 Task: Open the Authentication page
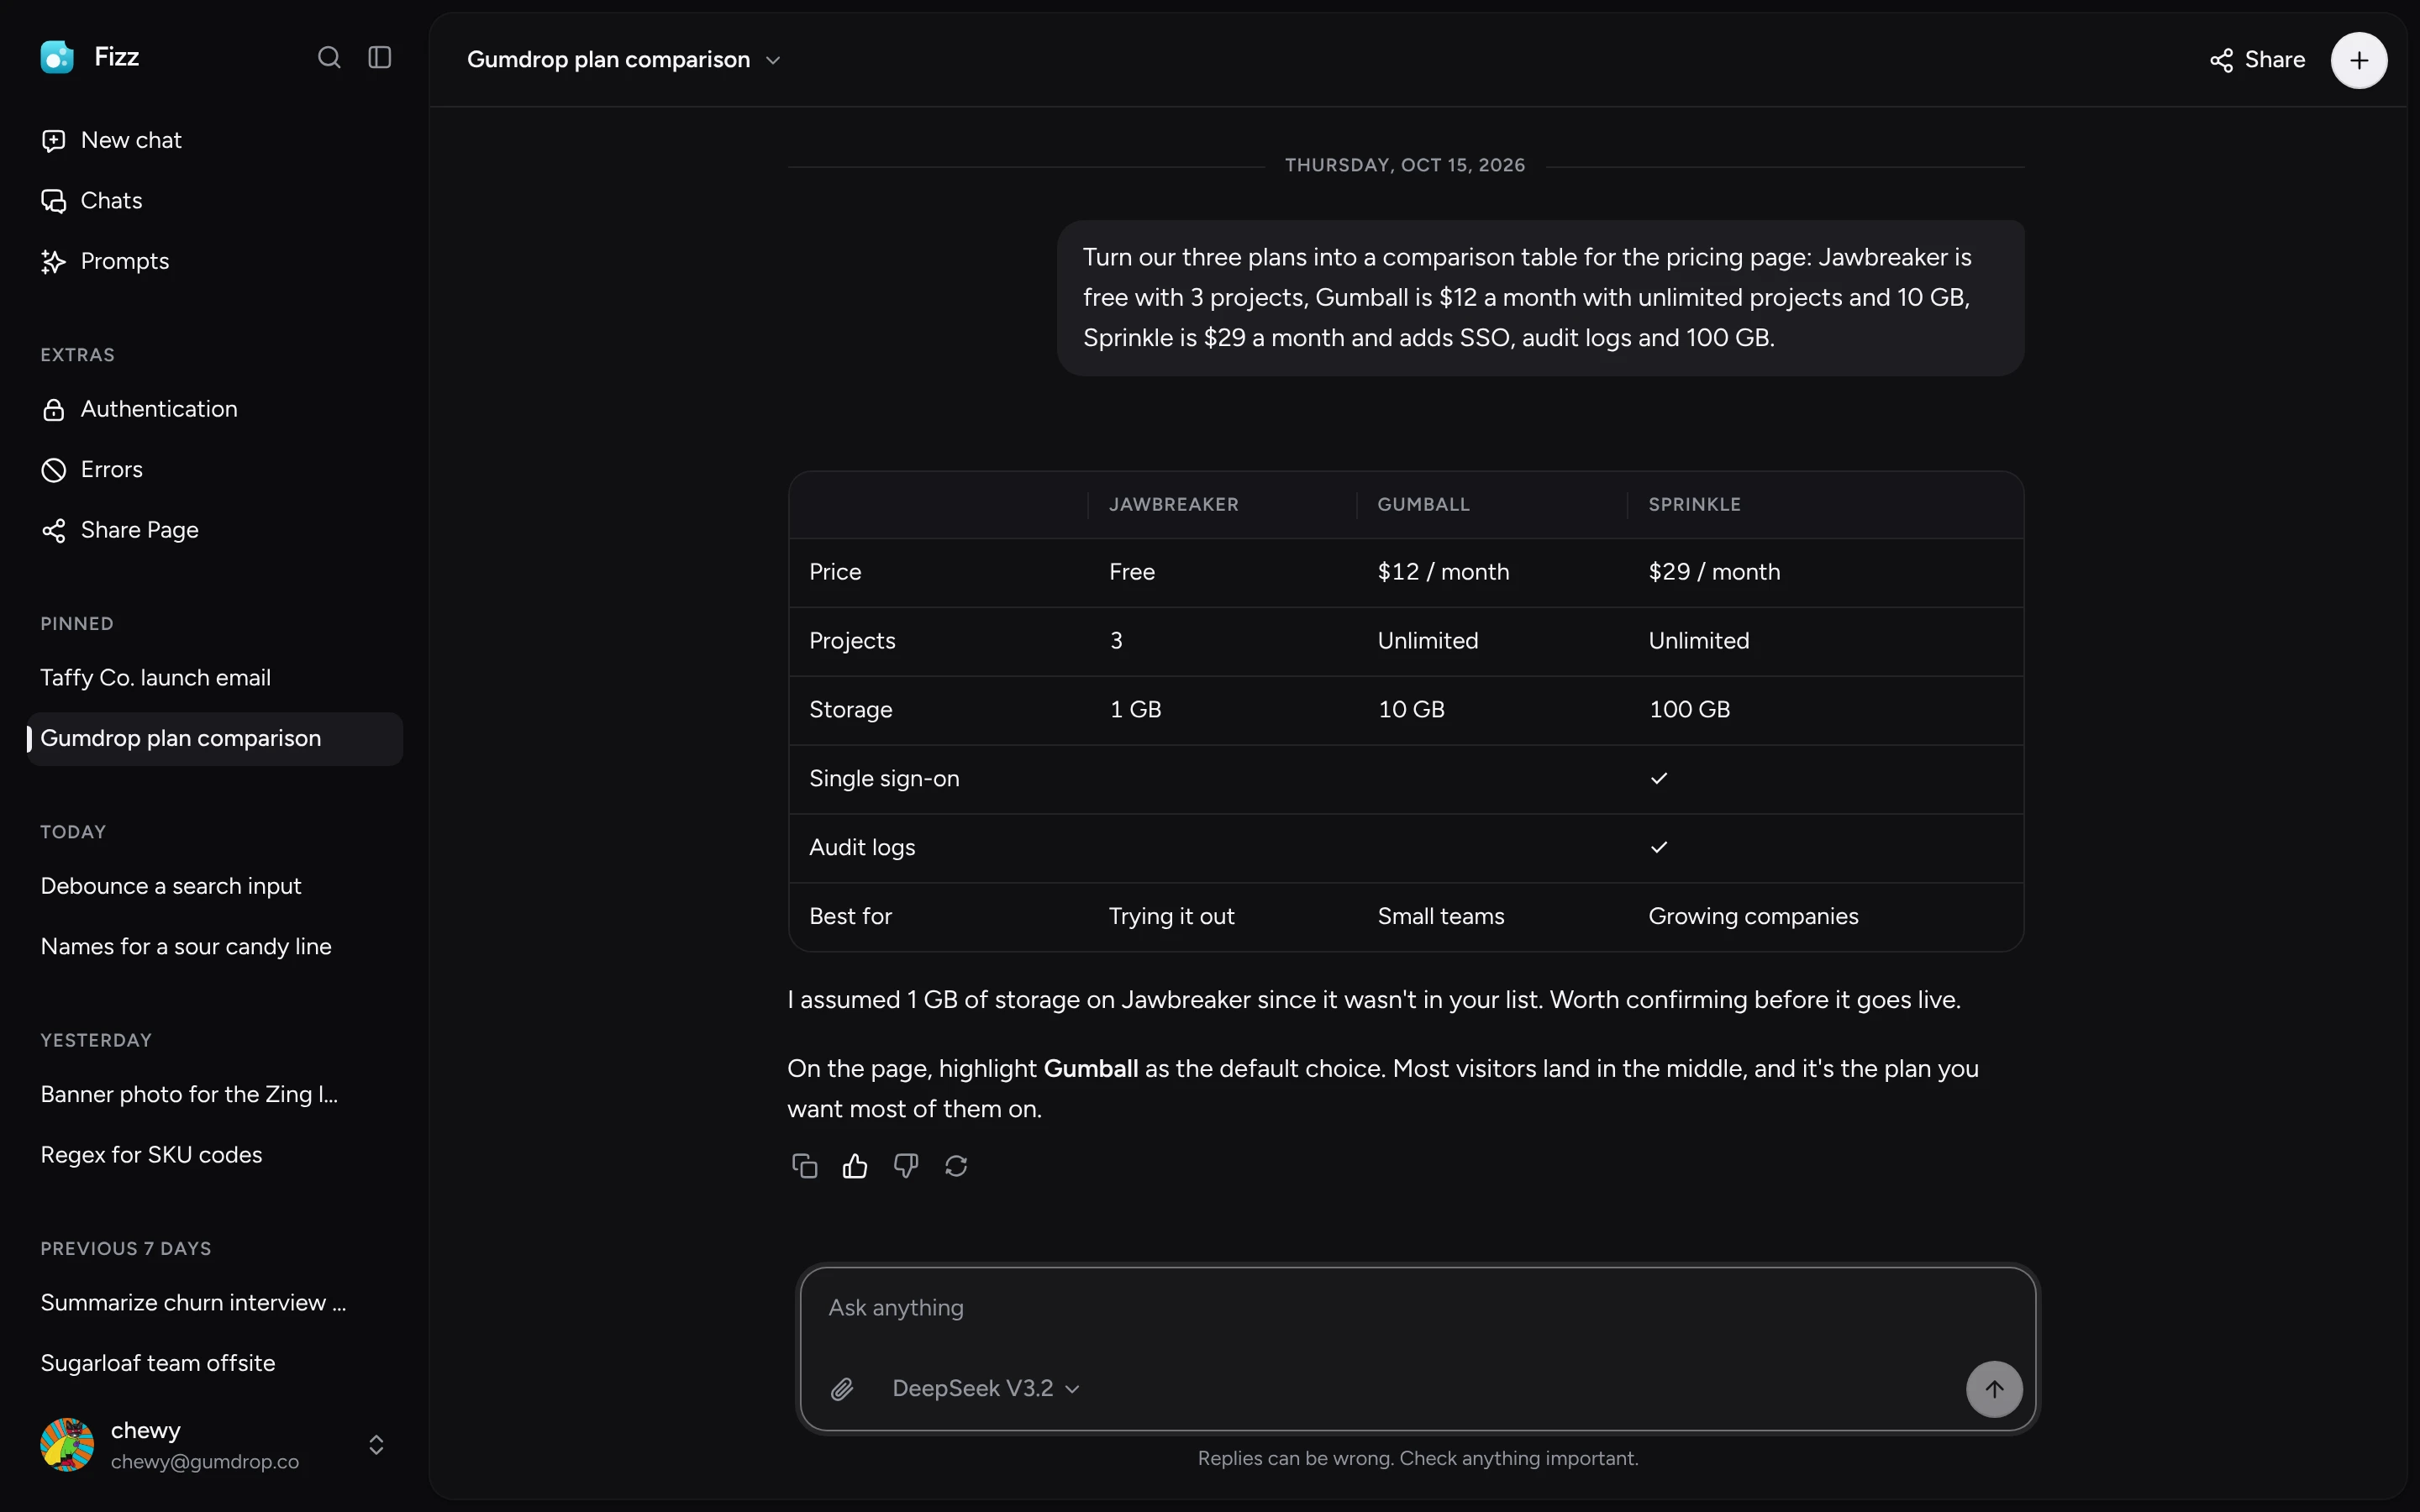pos(215,409)
